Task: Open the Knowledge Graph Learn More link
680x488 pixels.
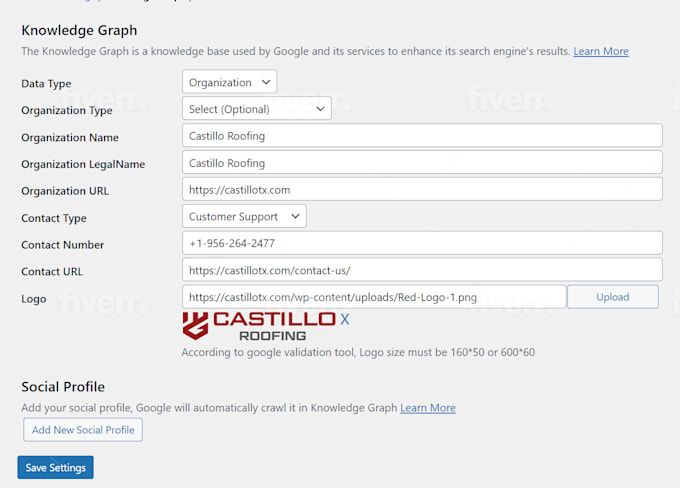Action: [601, 51]
